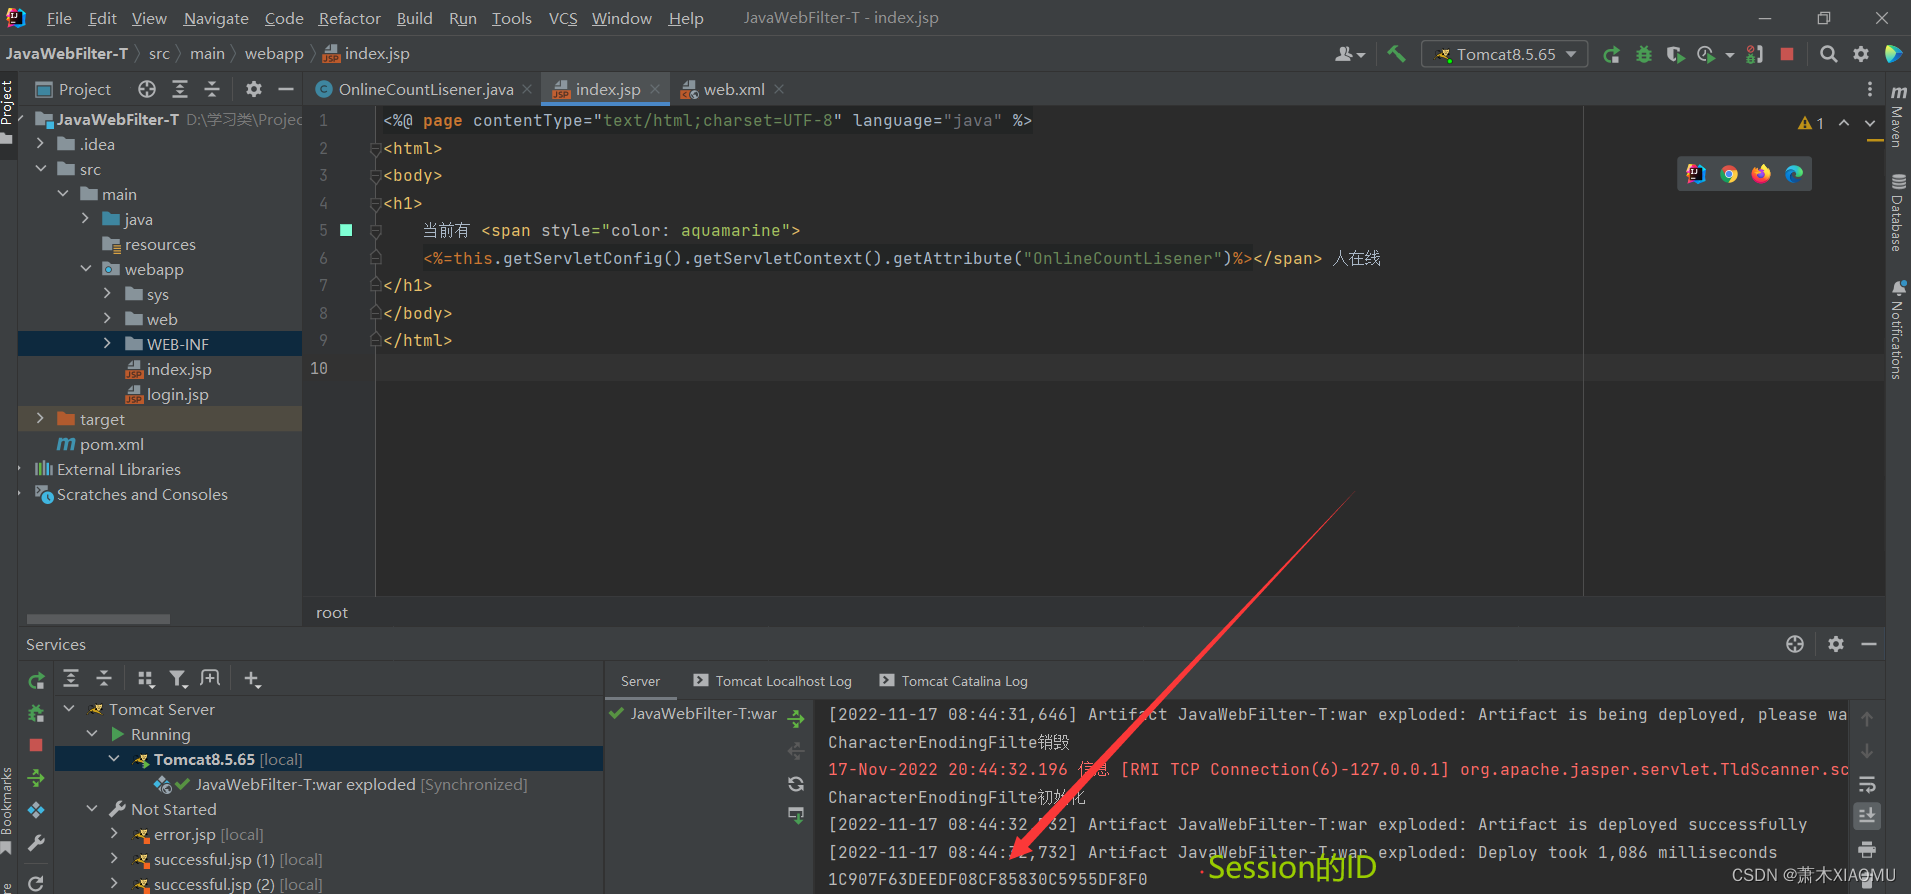Click Add Service plus icon

coord(252,679)
